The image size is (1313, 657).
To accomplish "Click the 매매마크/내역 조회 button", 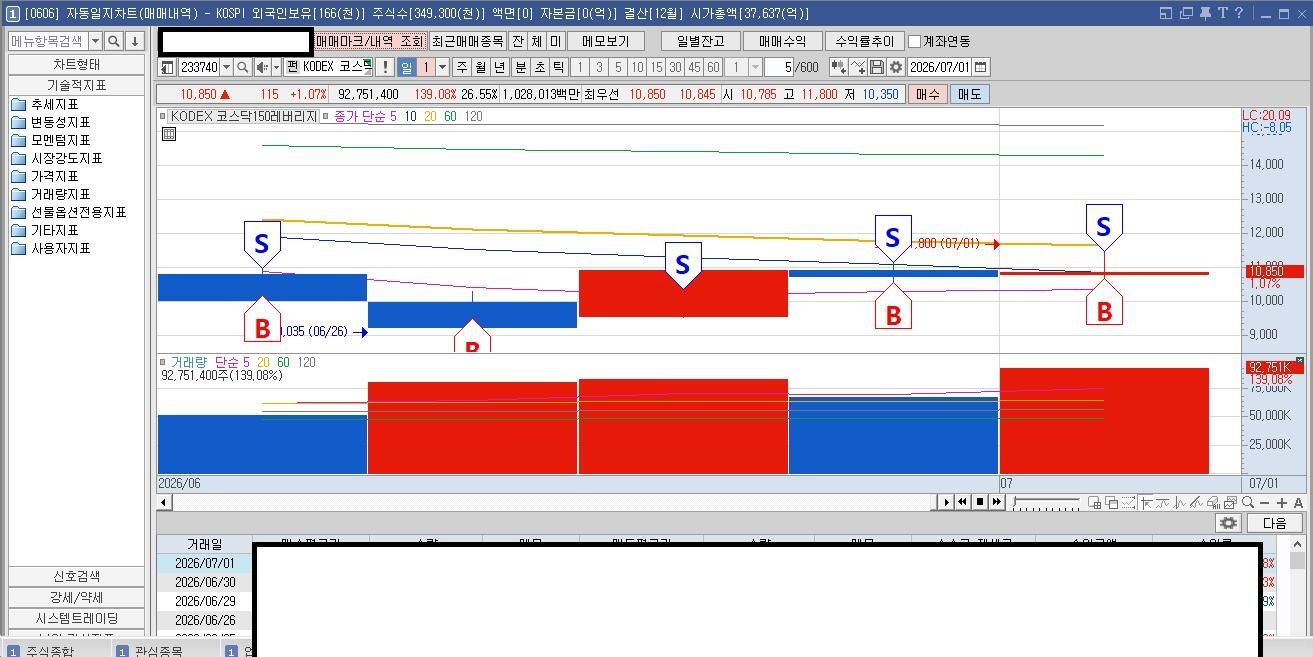I will pyautogui.click(x=370, y=41).
